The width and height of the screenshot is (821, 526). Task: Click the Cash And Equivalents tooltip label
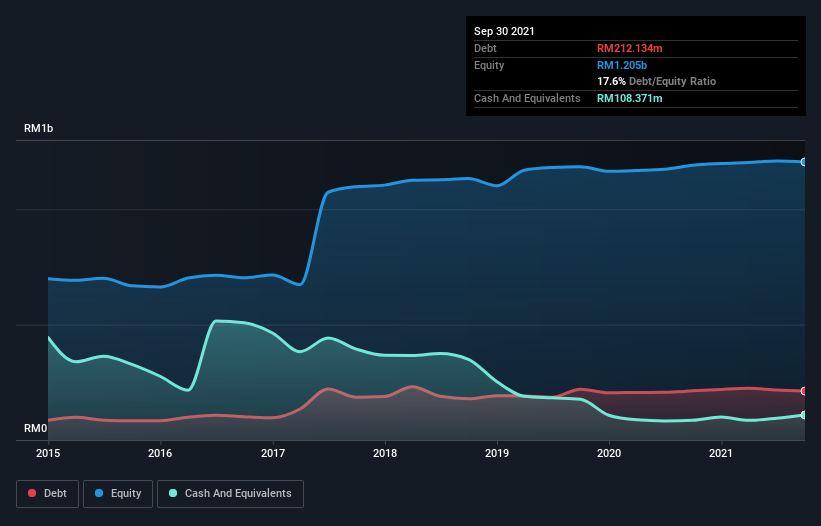pos(527,98)
